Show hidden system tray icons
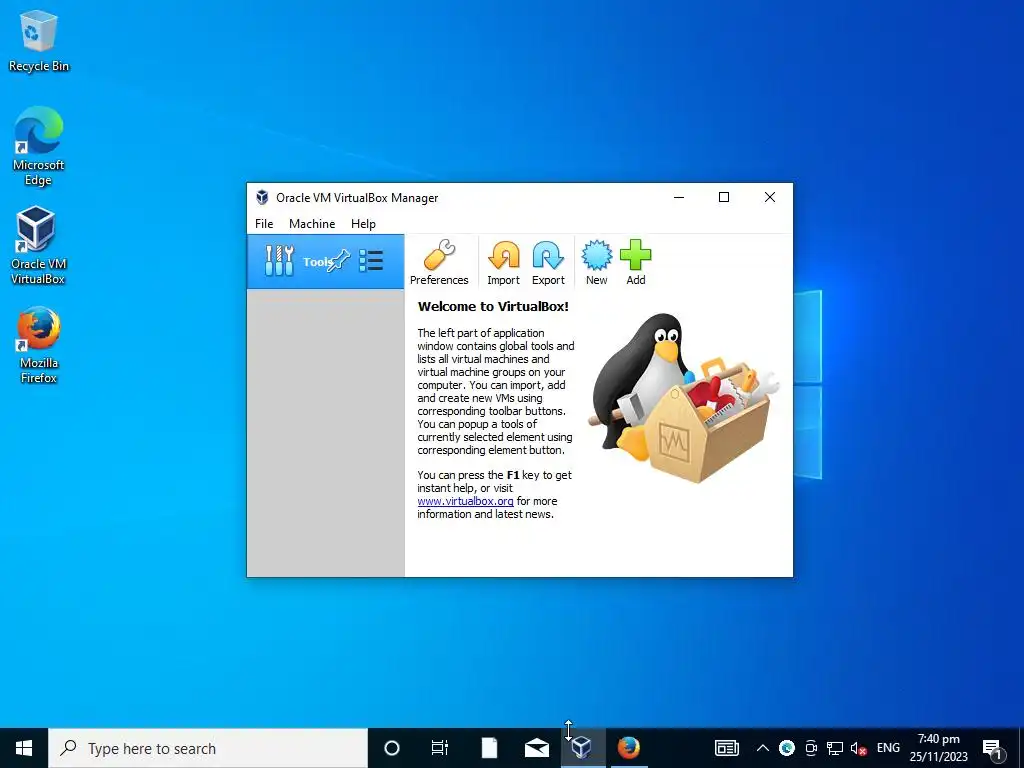Image resolution: width=1024 pixels, height=768 pixels. [x=762, y=748]
